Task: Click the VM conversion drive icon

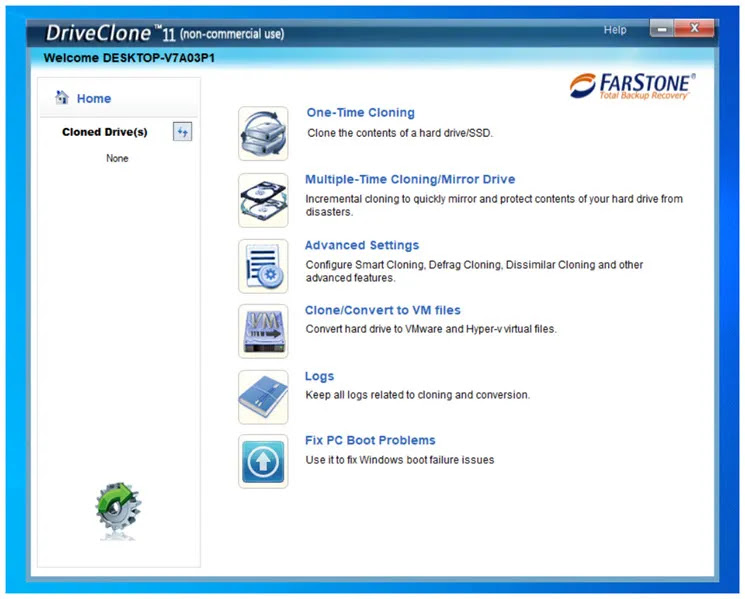Action: 263,331
